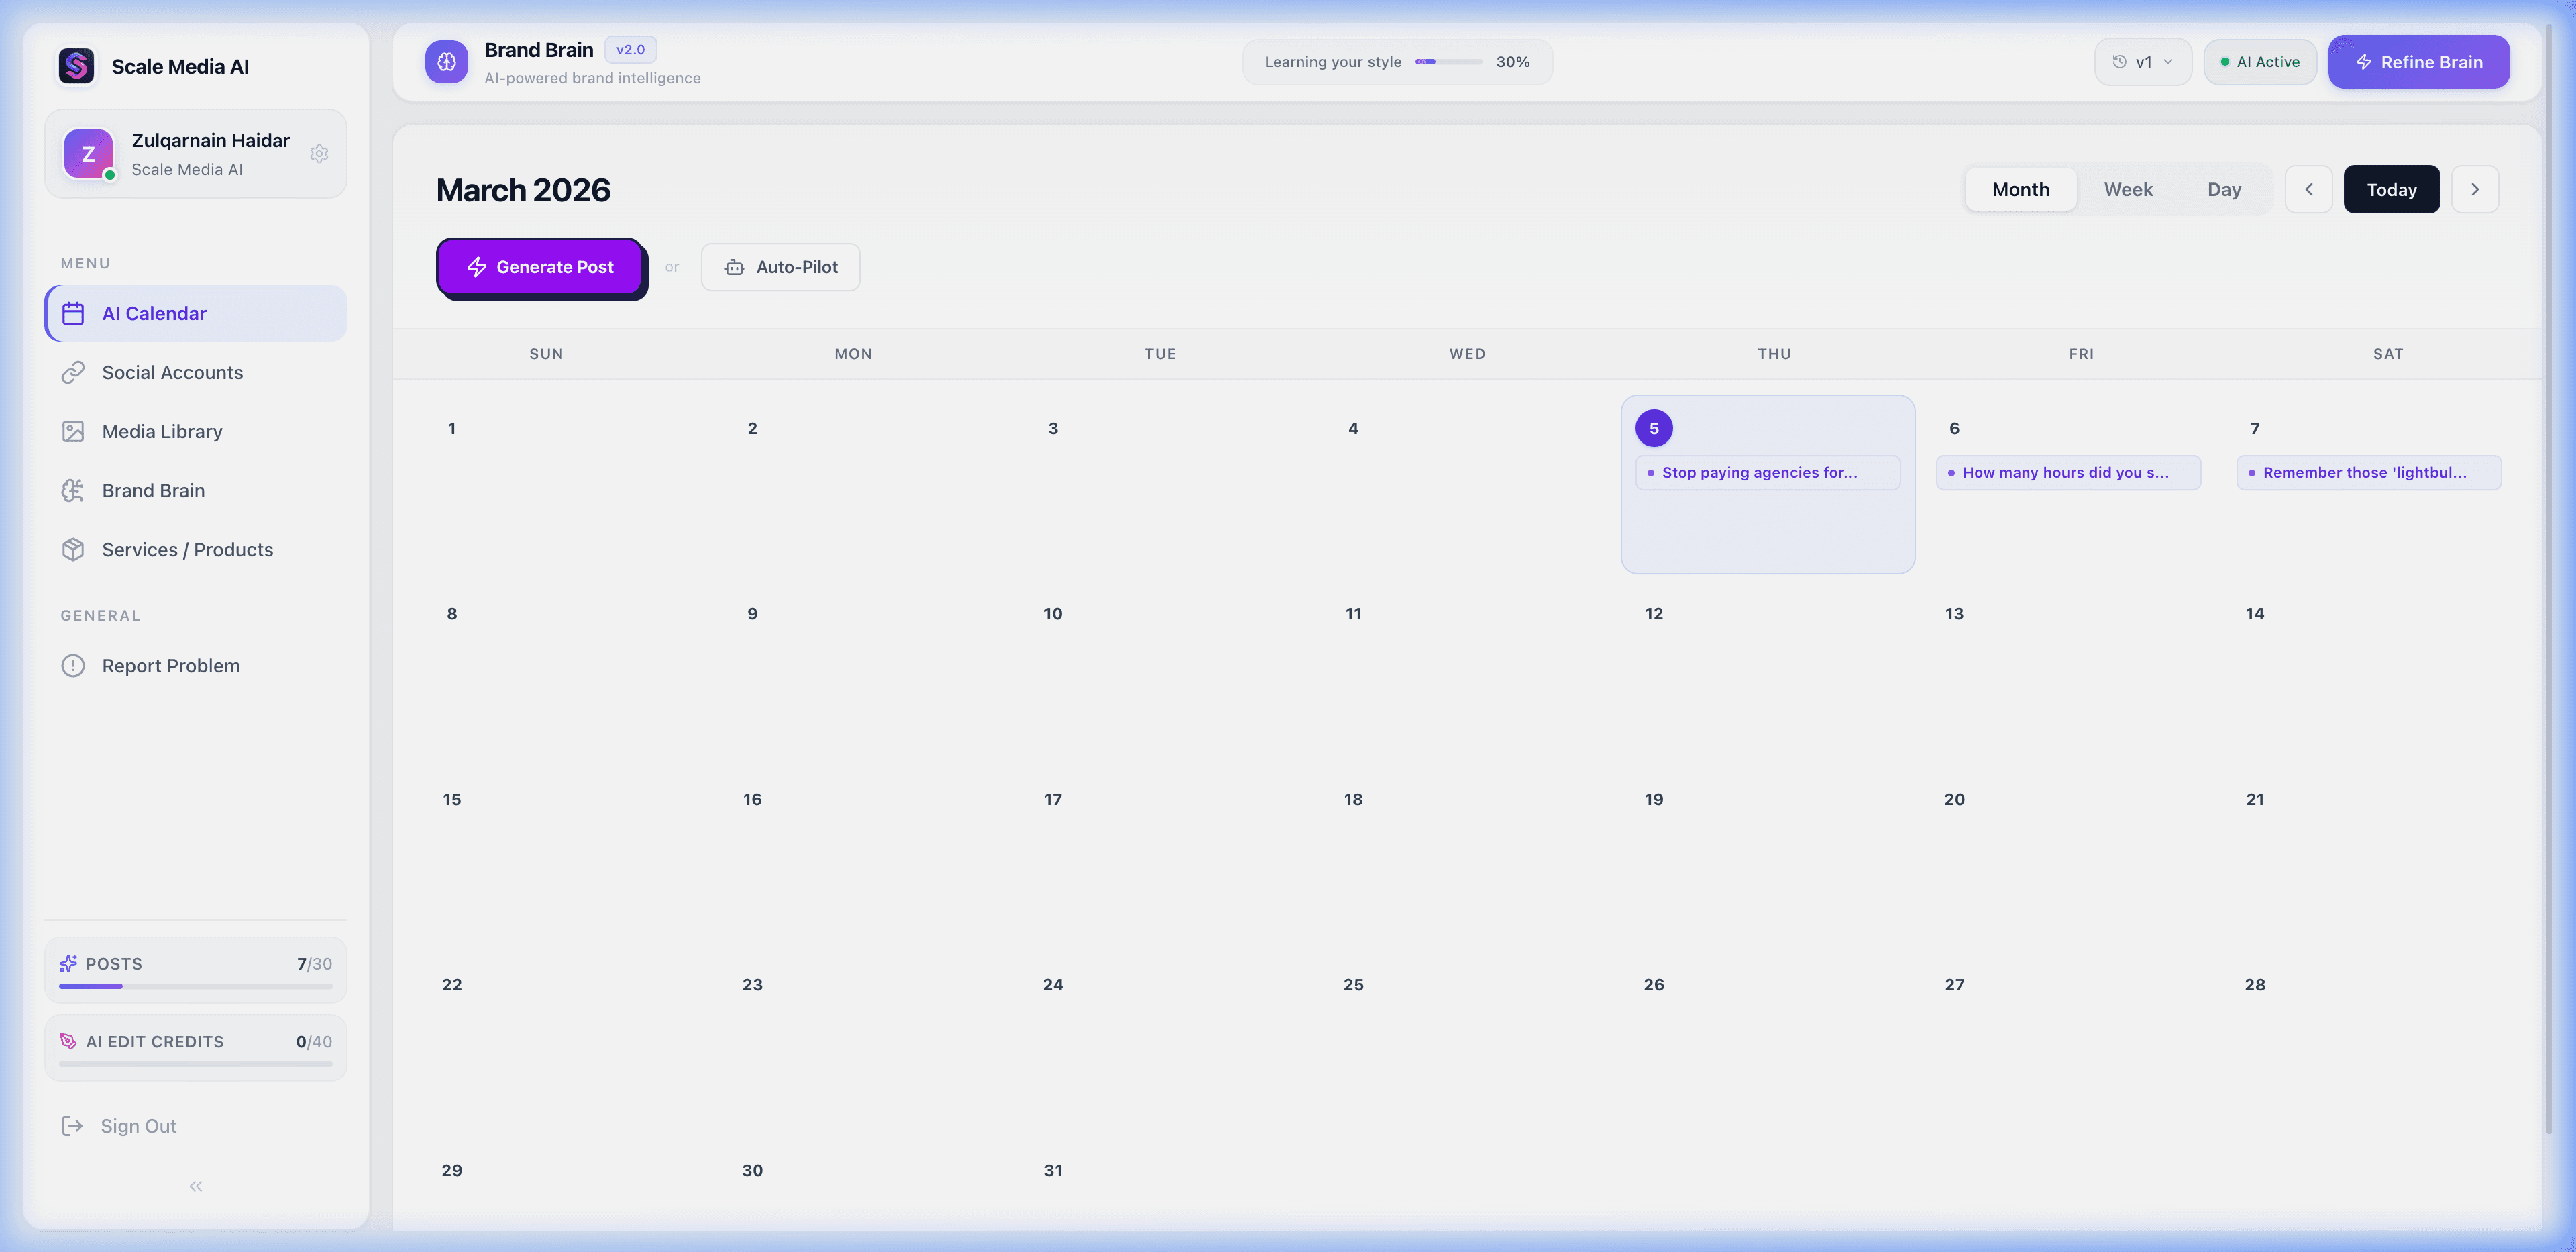The width and height of the screenshot is (2576, 1252).
Task: Open the v1 version dropdown
Action: click(2143, 62)
